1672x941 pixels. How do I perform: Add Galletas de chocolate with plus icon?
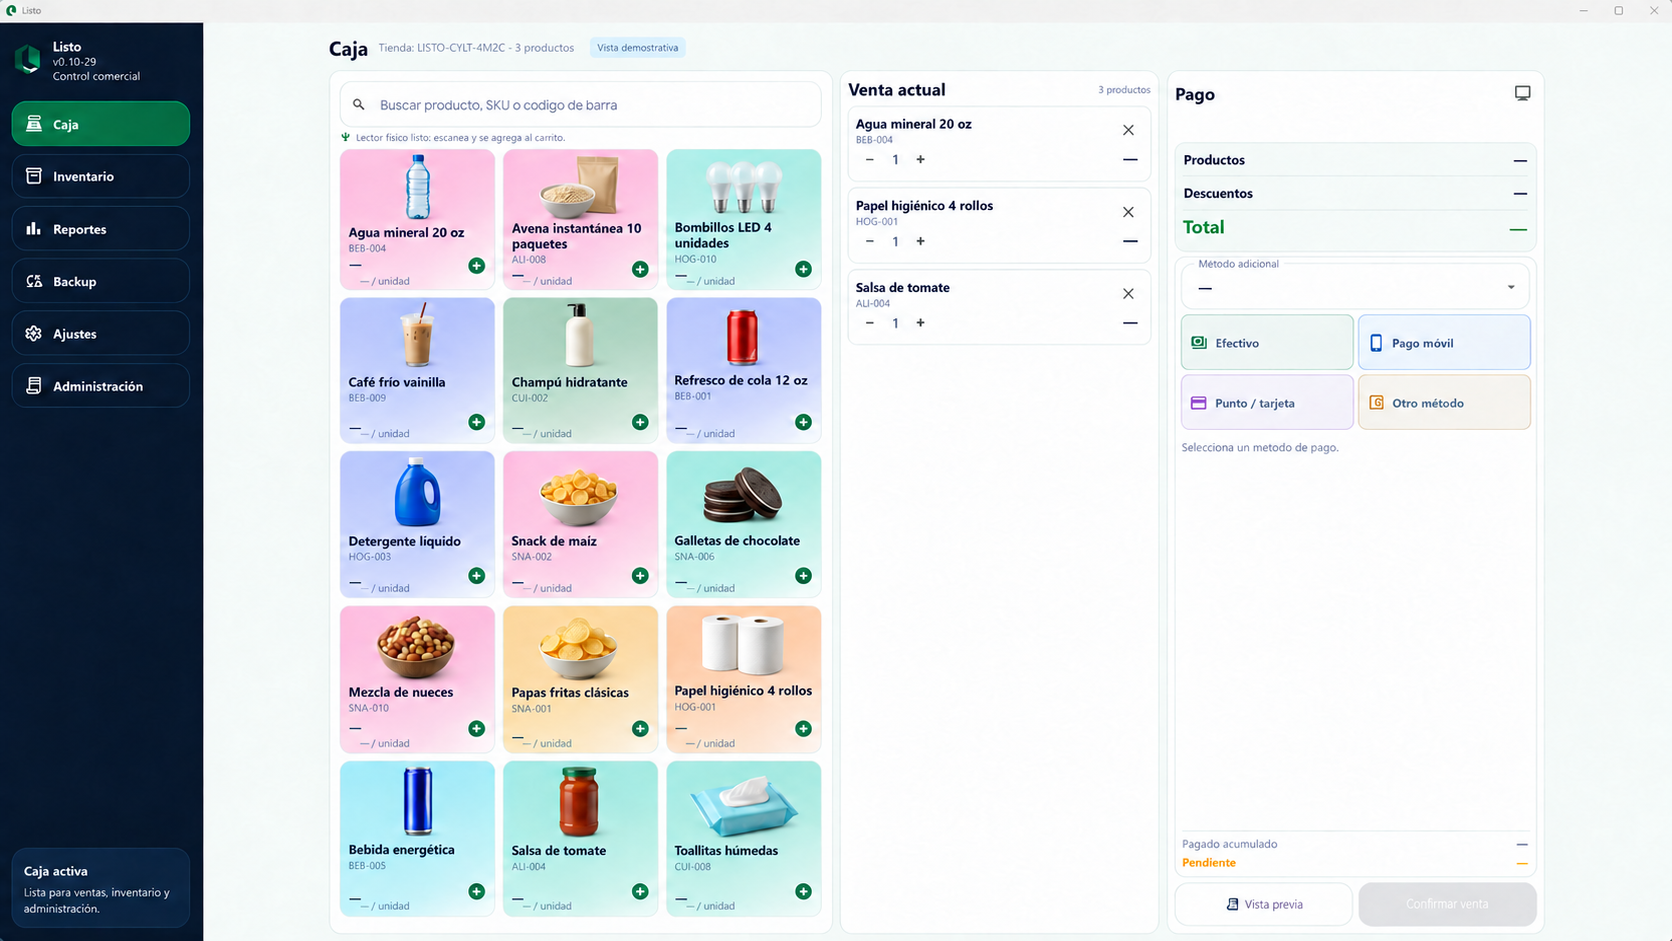[803, 576]
